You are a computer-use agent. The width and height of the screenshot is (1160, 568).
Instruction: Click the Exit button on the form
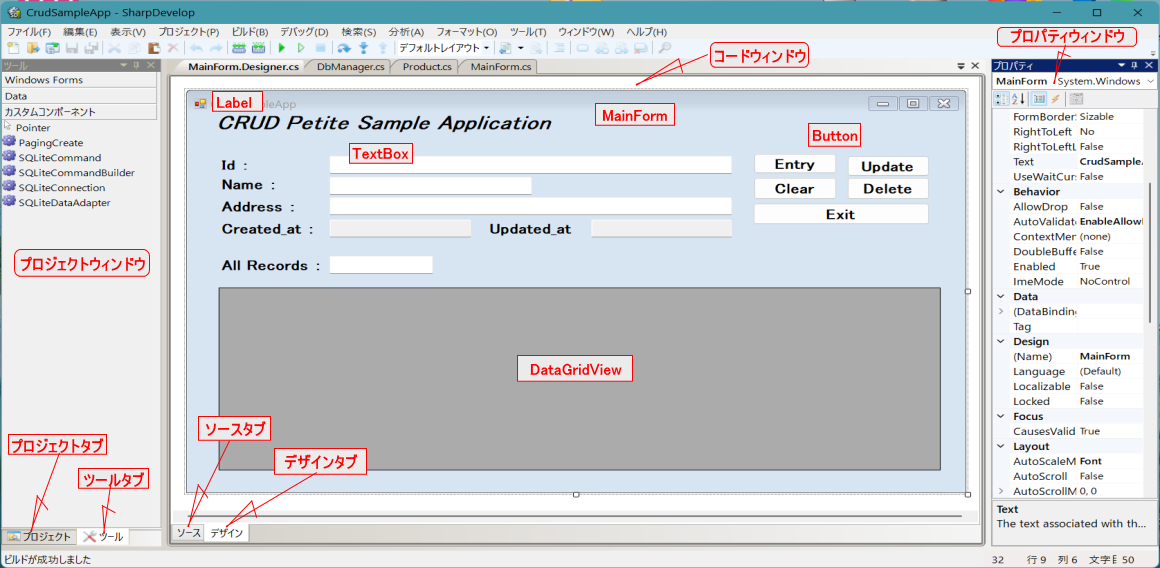pyautogui.click(x=840, y=214)
